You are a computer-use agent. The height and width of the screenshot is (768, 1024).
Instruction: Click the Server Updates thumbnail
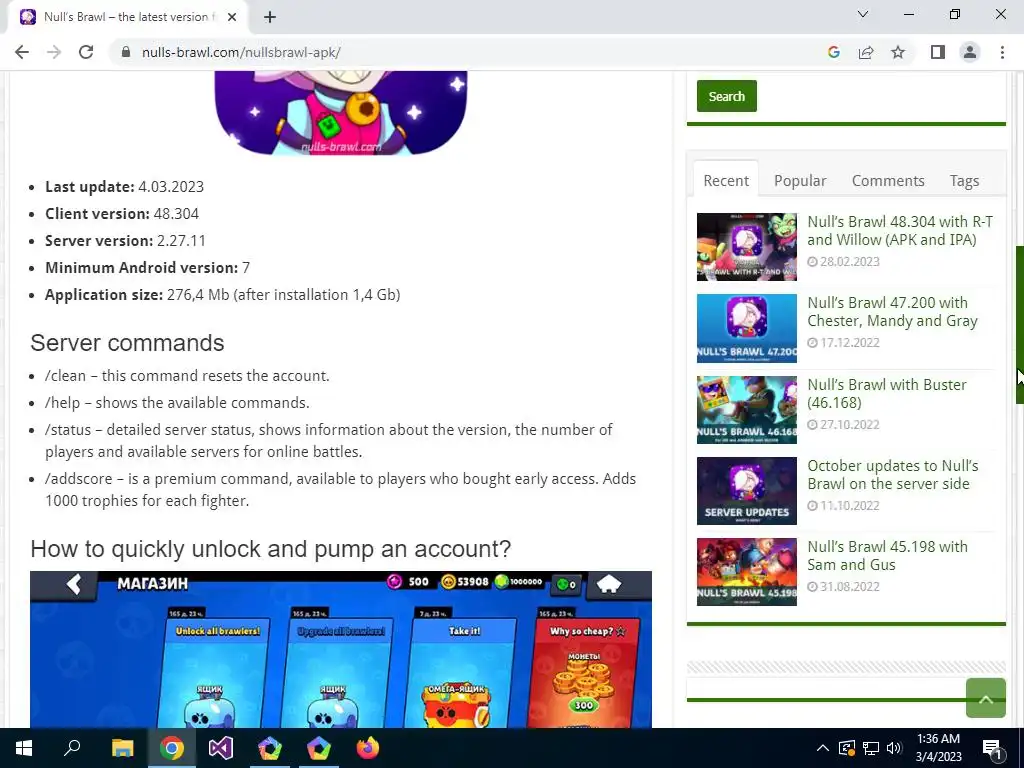coord(746,490)
